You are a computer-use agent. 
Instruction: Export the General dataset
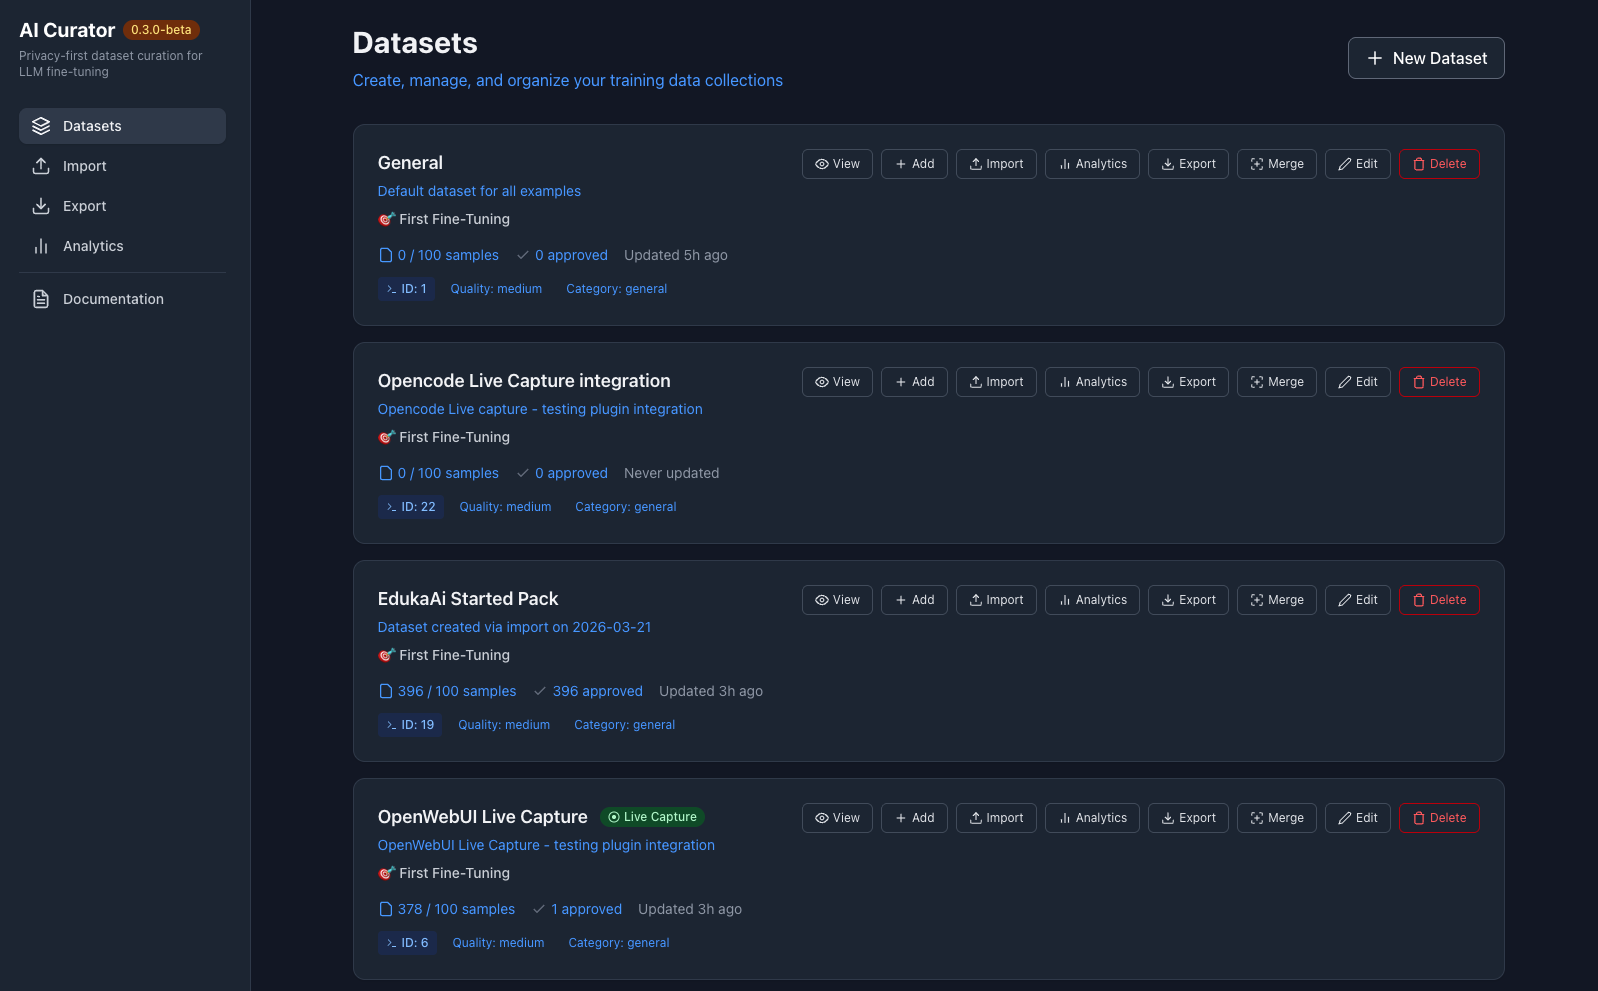pyautogui.click(x=1188, y=164)
